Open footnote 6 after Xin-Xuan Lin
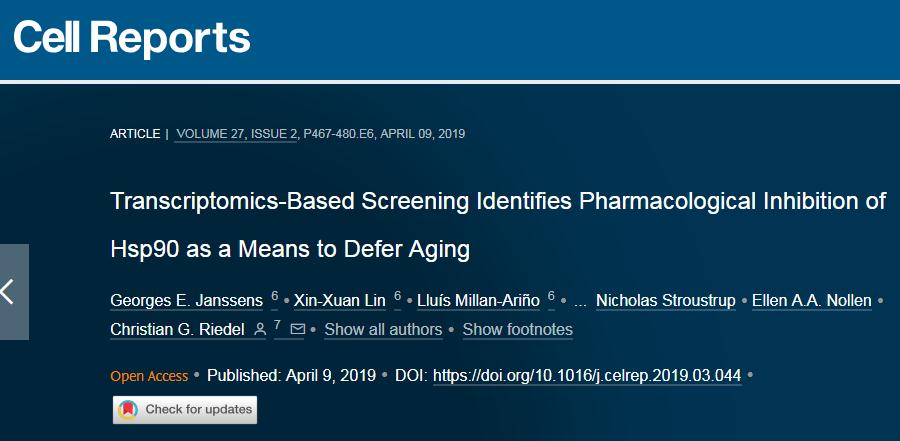 (x=397, y=296)
